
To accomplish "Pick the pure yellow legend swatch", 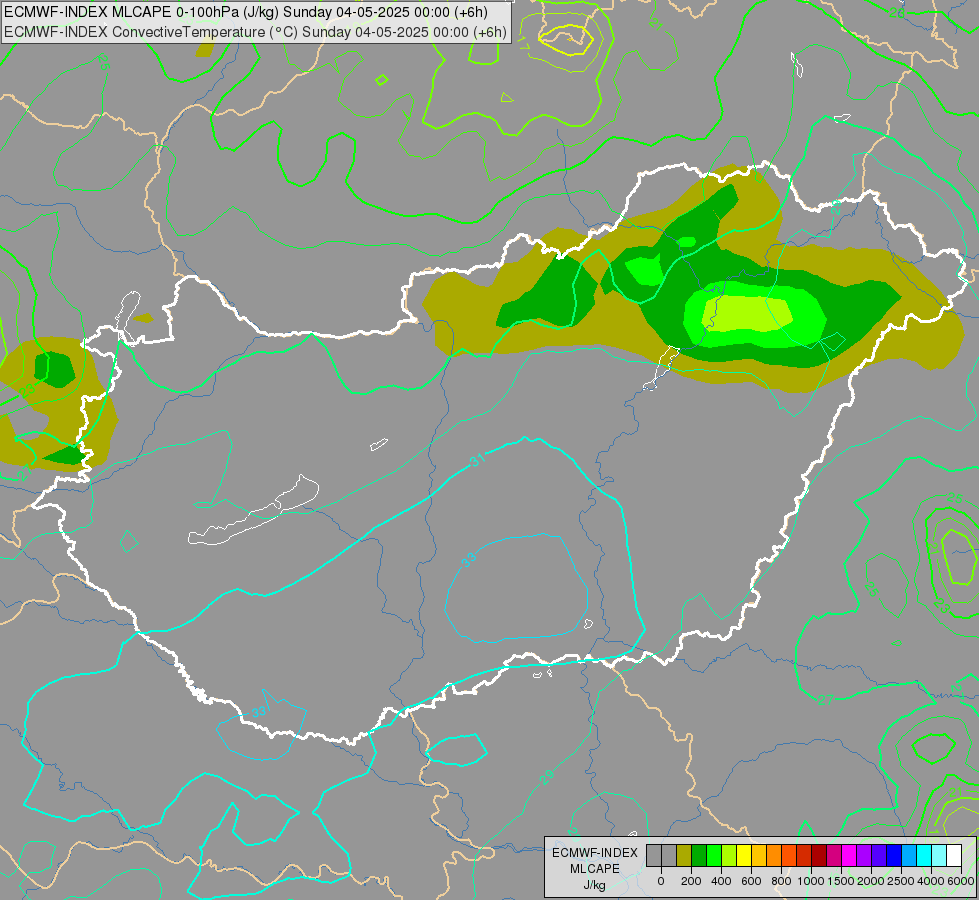I will point(744,855).
